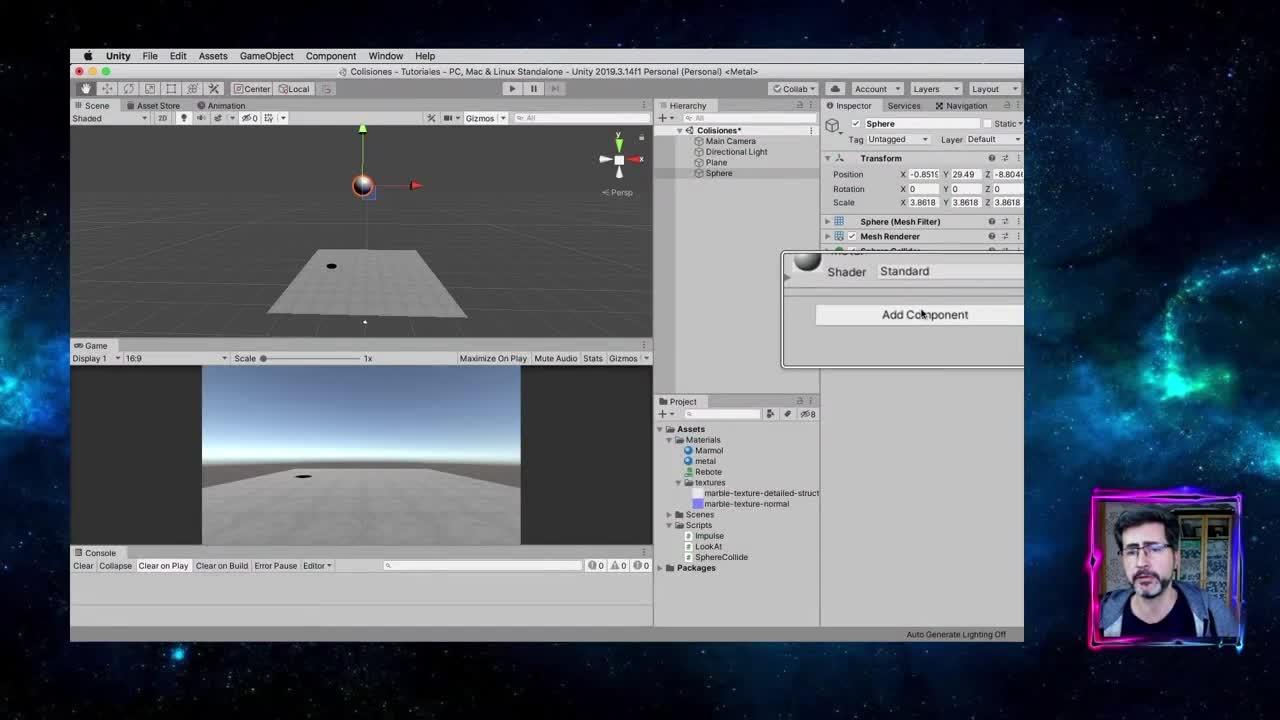
Task: Click Maximize On Play button
Action: 492,358
